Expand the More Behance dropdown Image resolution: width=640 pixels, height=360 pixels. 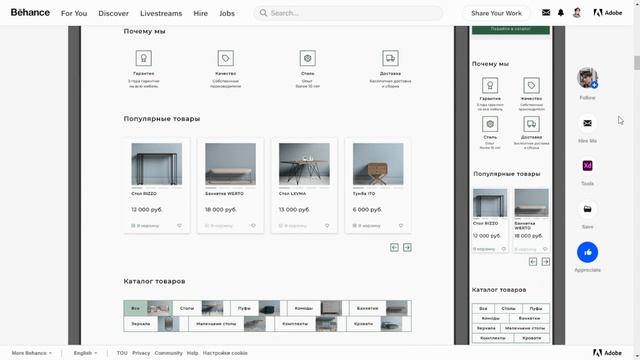31,353
